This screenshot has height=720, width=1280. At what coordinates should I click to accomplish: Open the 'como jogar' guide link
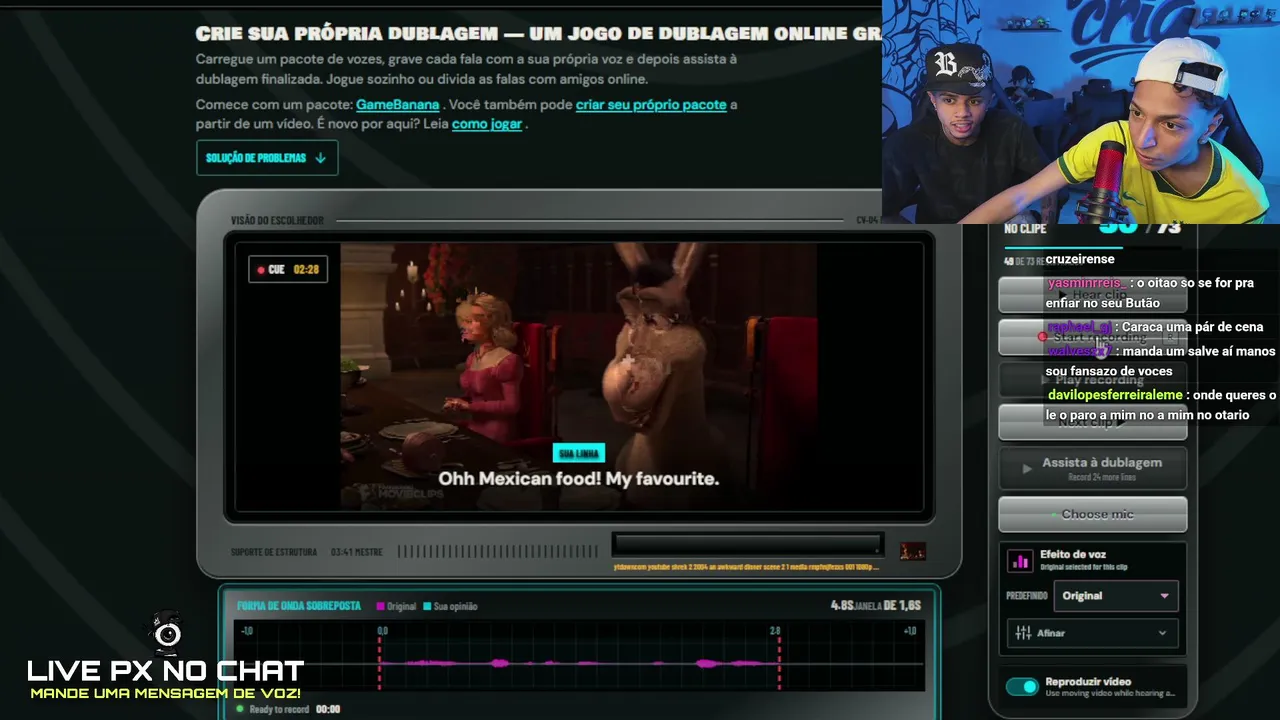tap(487, 124)
